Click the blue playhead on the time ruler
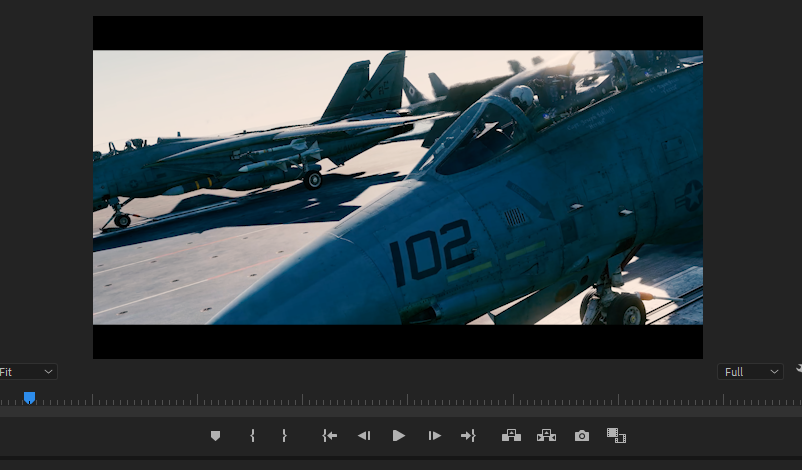802x470 pixels. [30, 397]
